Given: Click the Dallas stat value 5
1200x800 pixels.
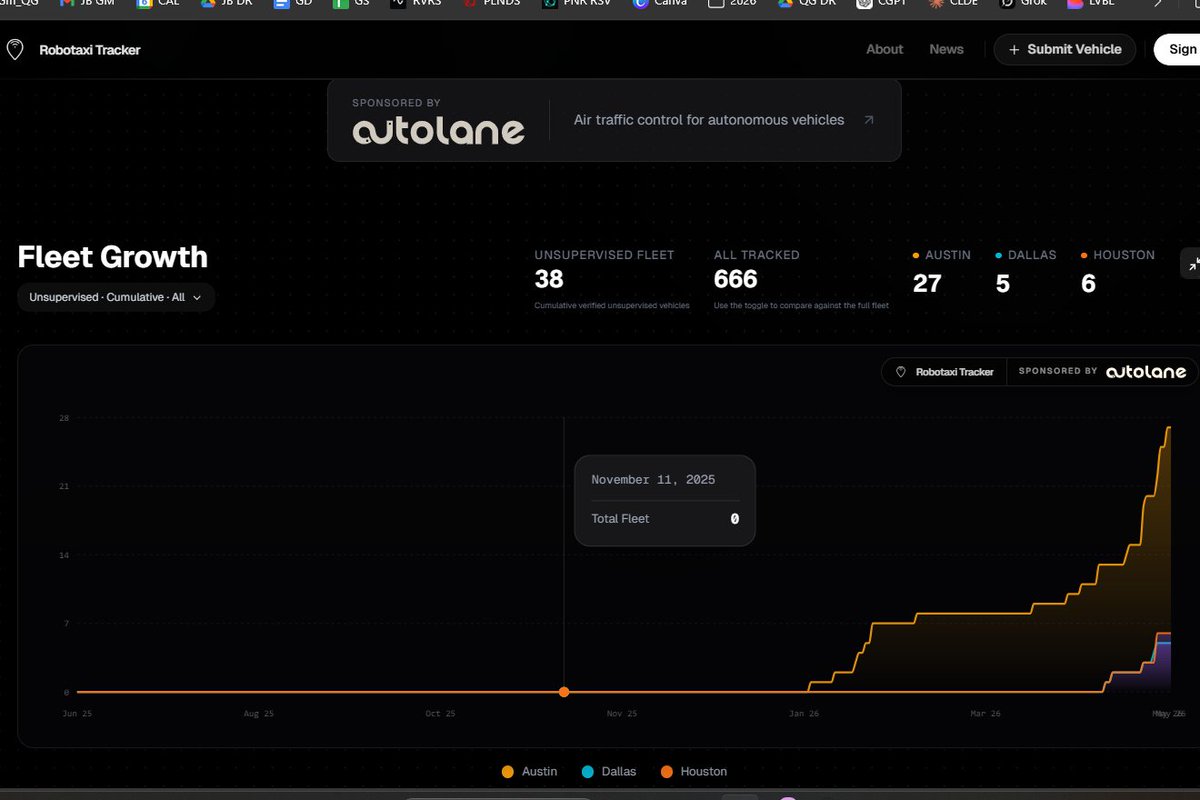Looking at the screenshot, I should 1002,284.
